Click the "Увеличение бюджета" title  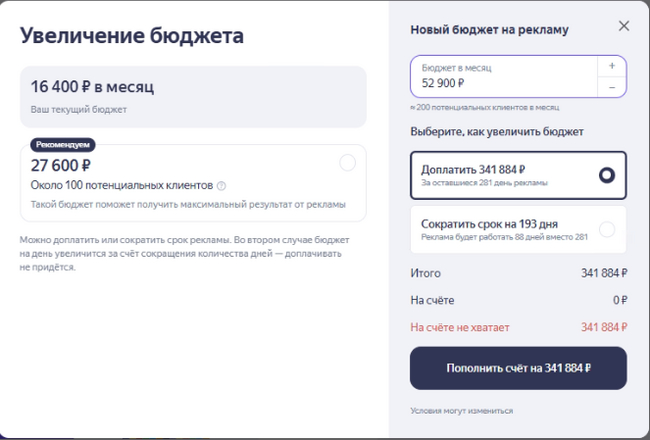pyautogui.click(x=132, y=37)
